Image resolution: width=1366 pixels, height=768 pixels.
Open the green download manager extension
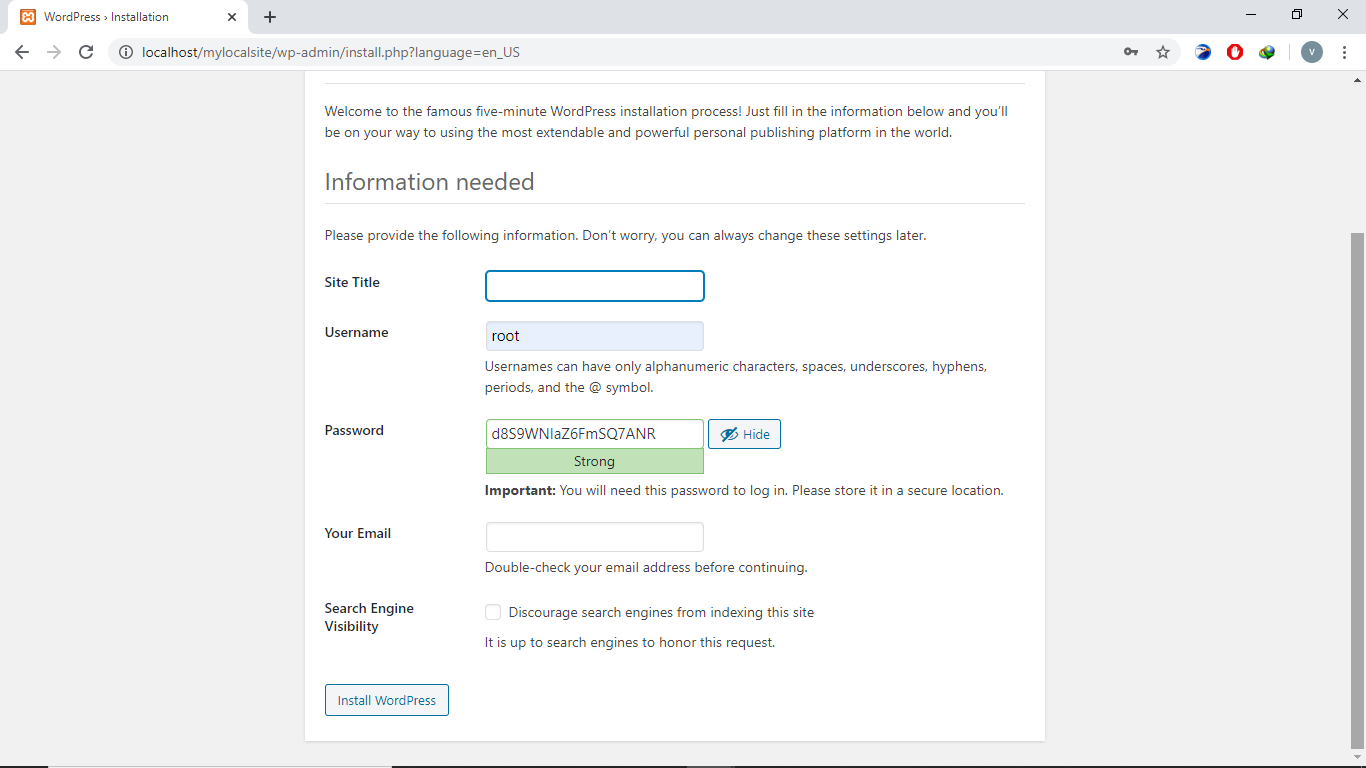tap(1267, 52)
